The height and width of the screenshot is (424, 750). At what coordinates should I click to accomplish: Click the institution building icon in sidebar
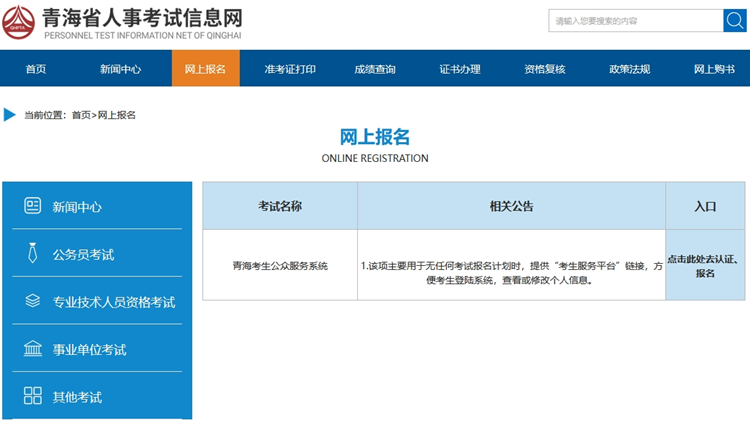(x=33, y=349)
